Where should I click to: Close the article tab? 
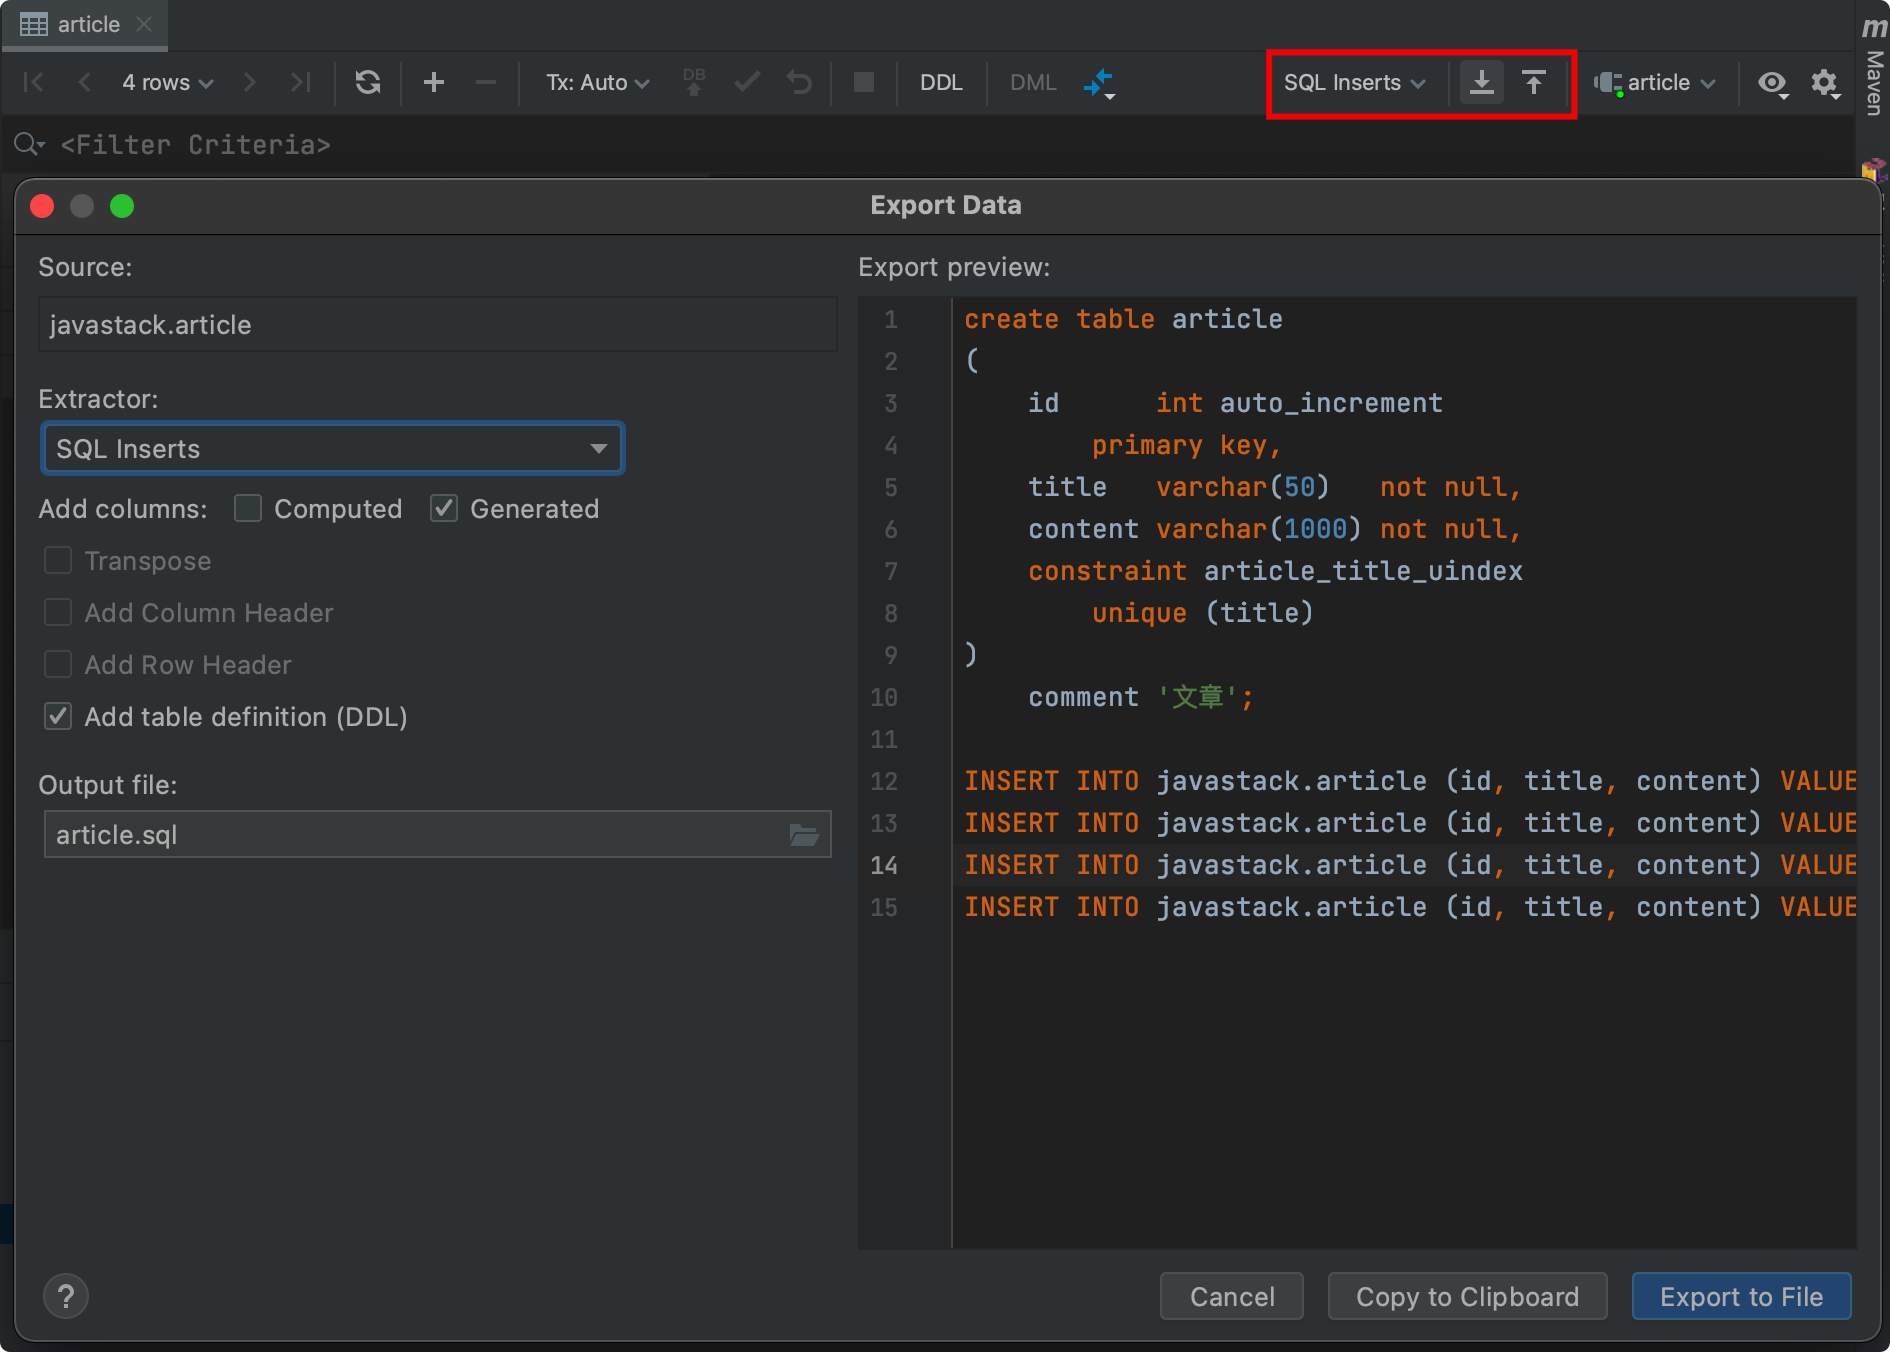[144, 24]
